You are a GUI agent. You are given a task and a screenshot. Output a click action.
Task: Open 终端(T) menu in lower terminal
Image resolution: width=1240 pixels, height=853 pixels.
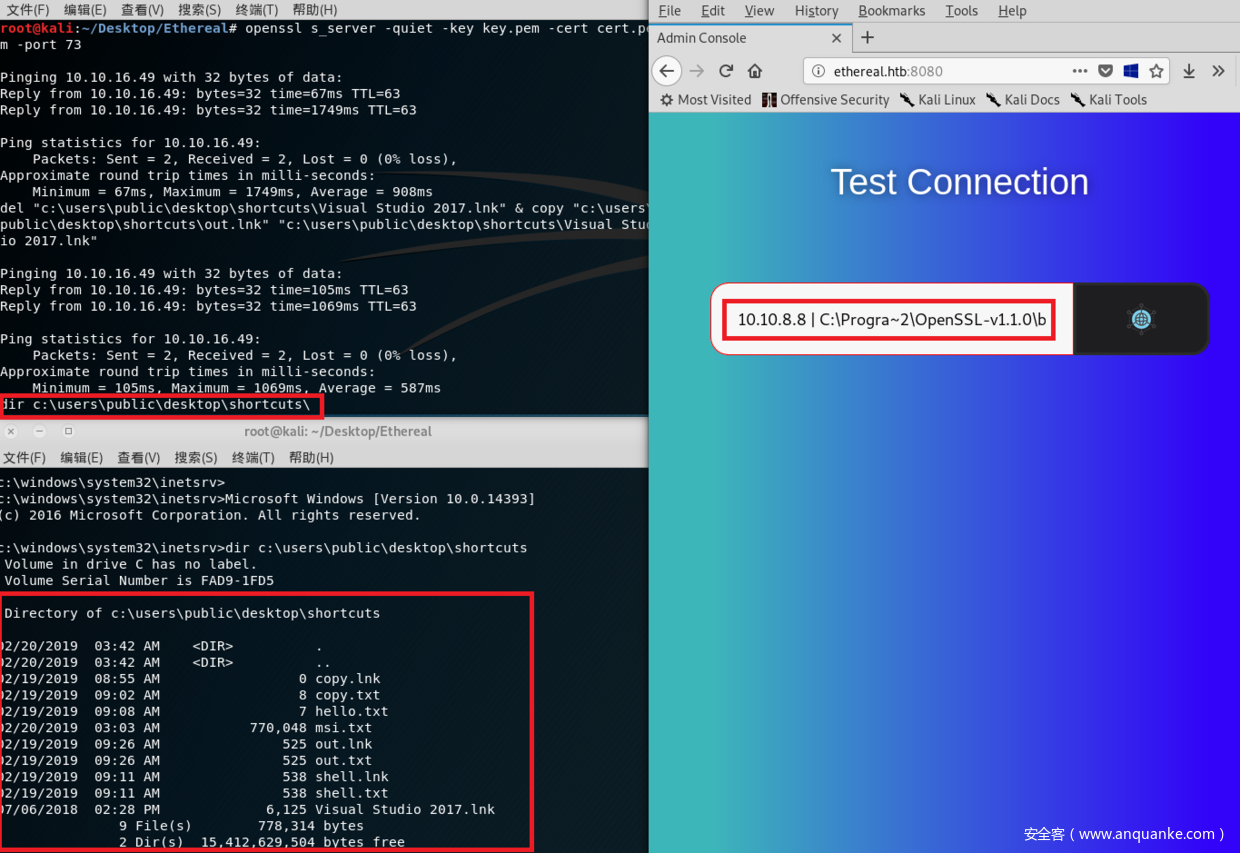[x=253, y=457]
